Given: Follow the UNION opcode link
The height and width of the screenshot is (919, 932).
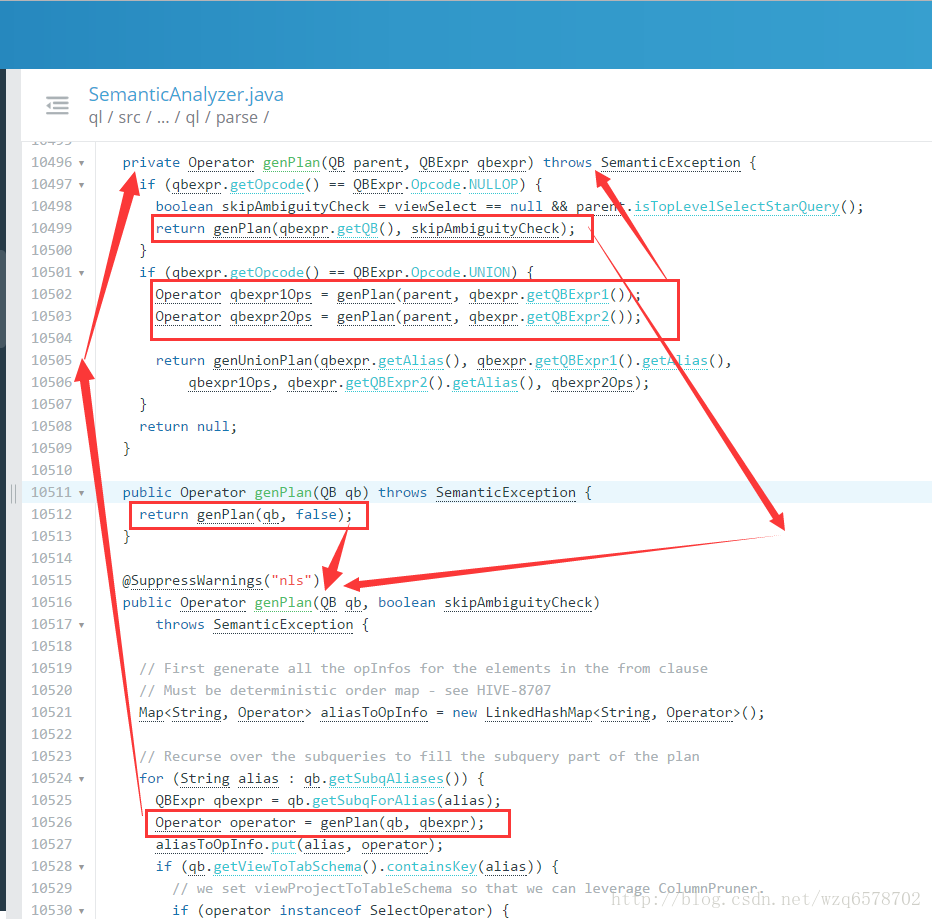Looking at the screenshot, I should click(489, 273).
